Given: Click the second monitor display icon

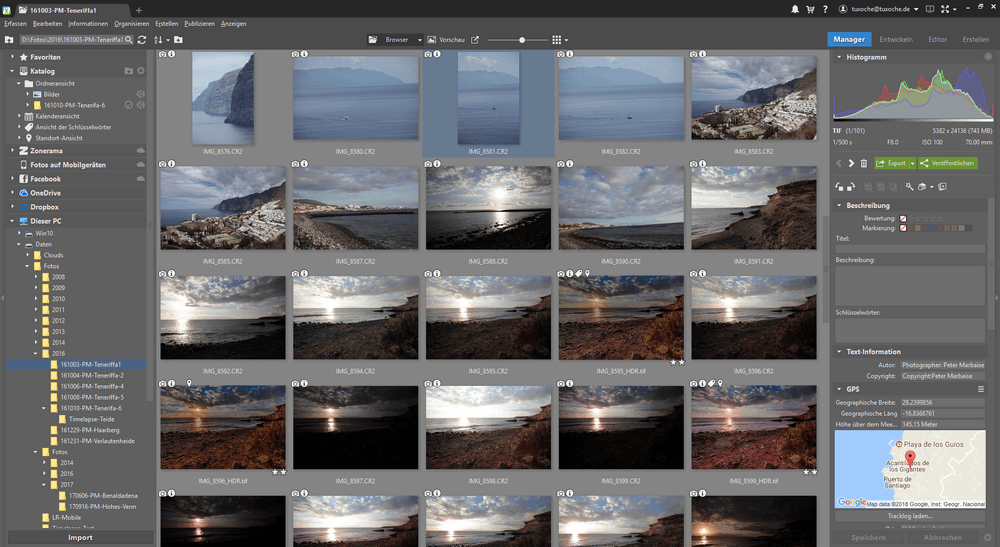Looking at the screenshot, I should tap(930, 9).
